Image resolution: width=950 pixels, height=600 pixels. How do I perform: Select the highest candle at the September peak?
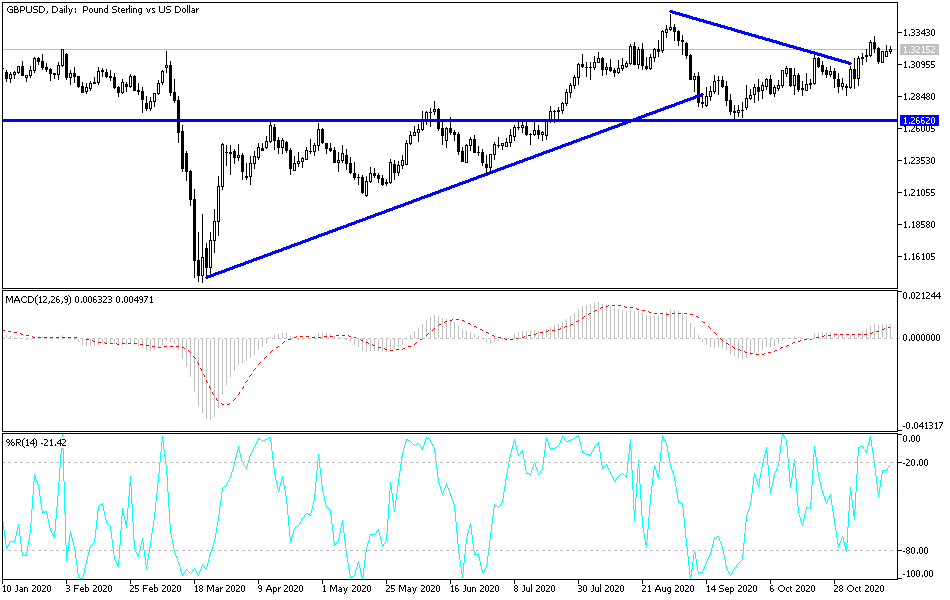(x=670, y=25)
